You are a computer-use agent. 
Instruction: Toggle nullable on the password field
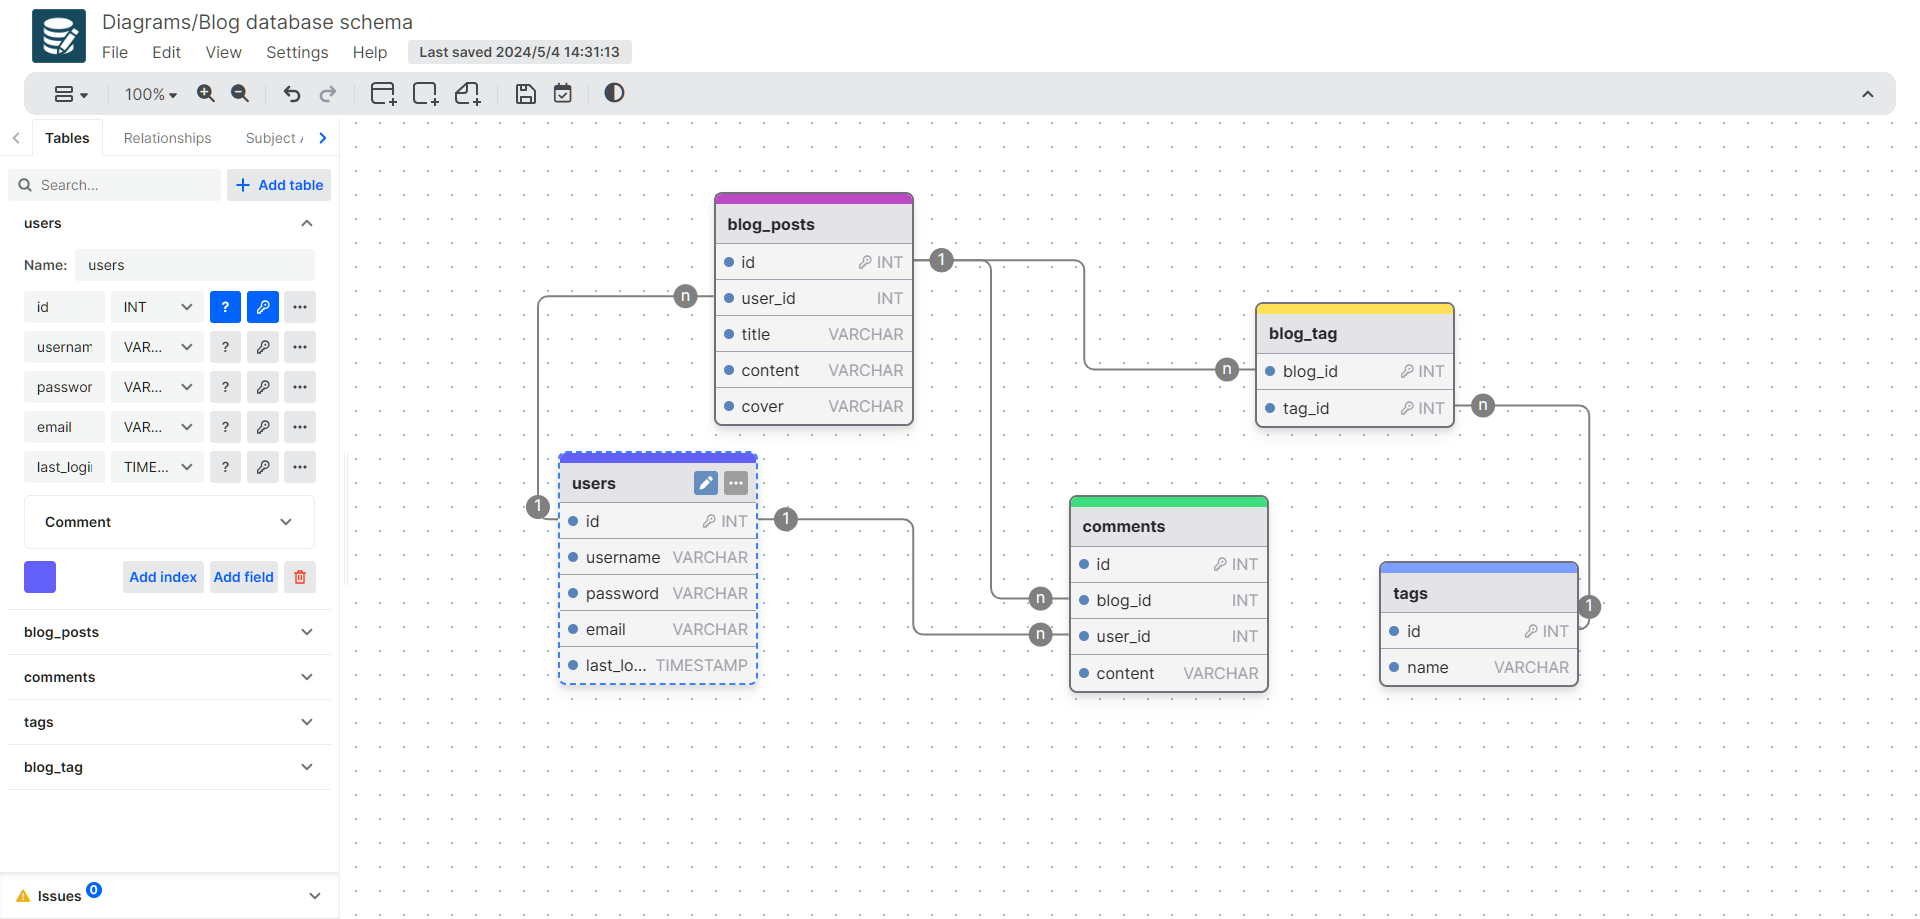coord(225,387)
